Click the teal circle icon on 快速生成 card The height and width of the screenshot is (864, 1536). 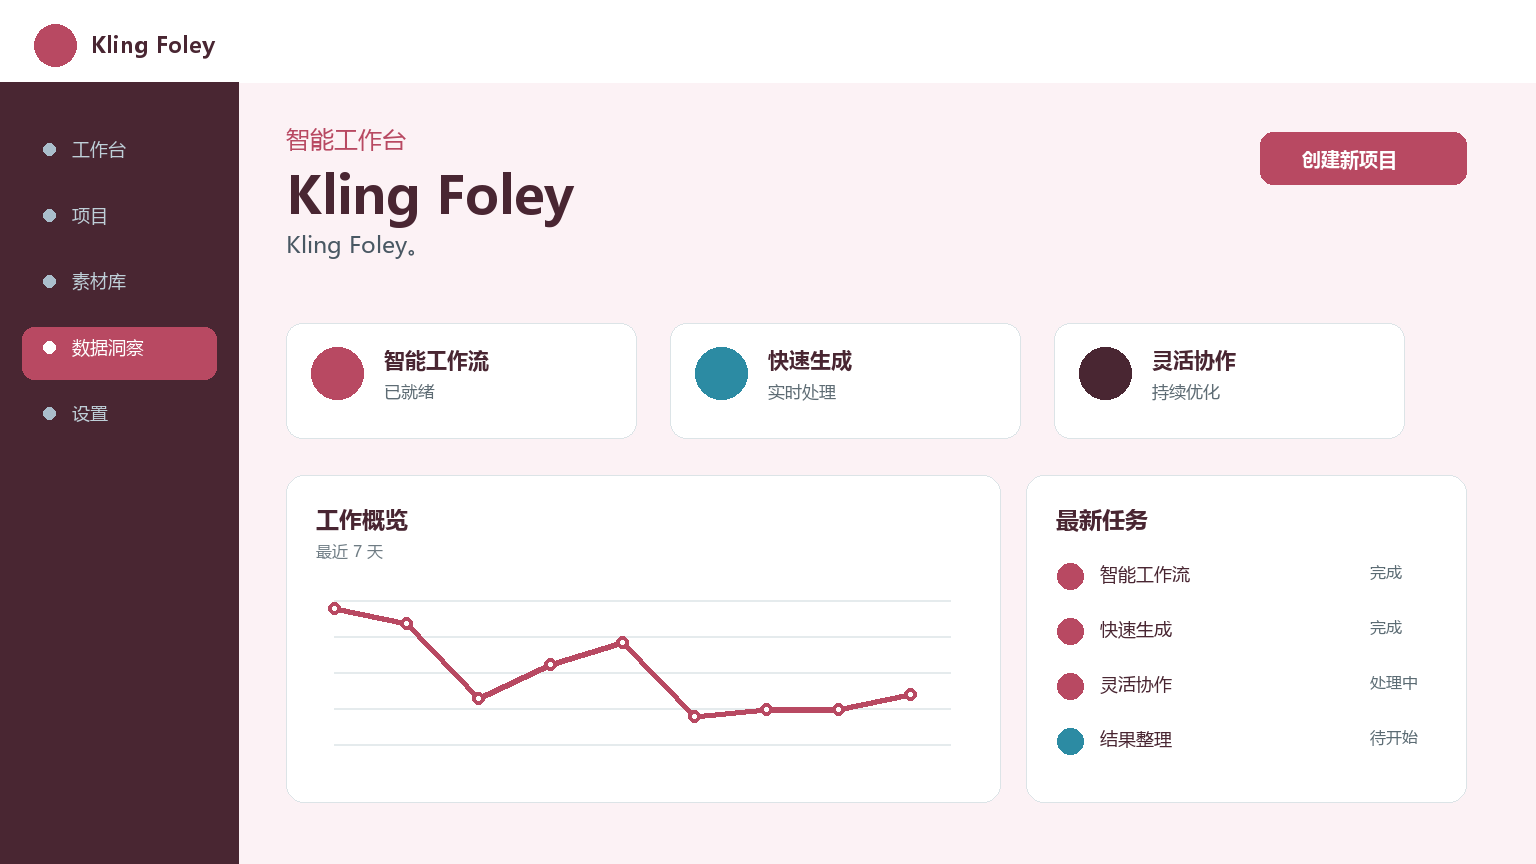(721, 373)
